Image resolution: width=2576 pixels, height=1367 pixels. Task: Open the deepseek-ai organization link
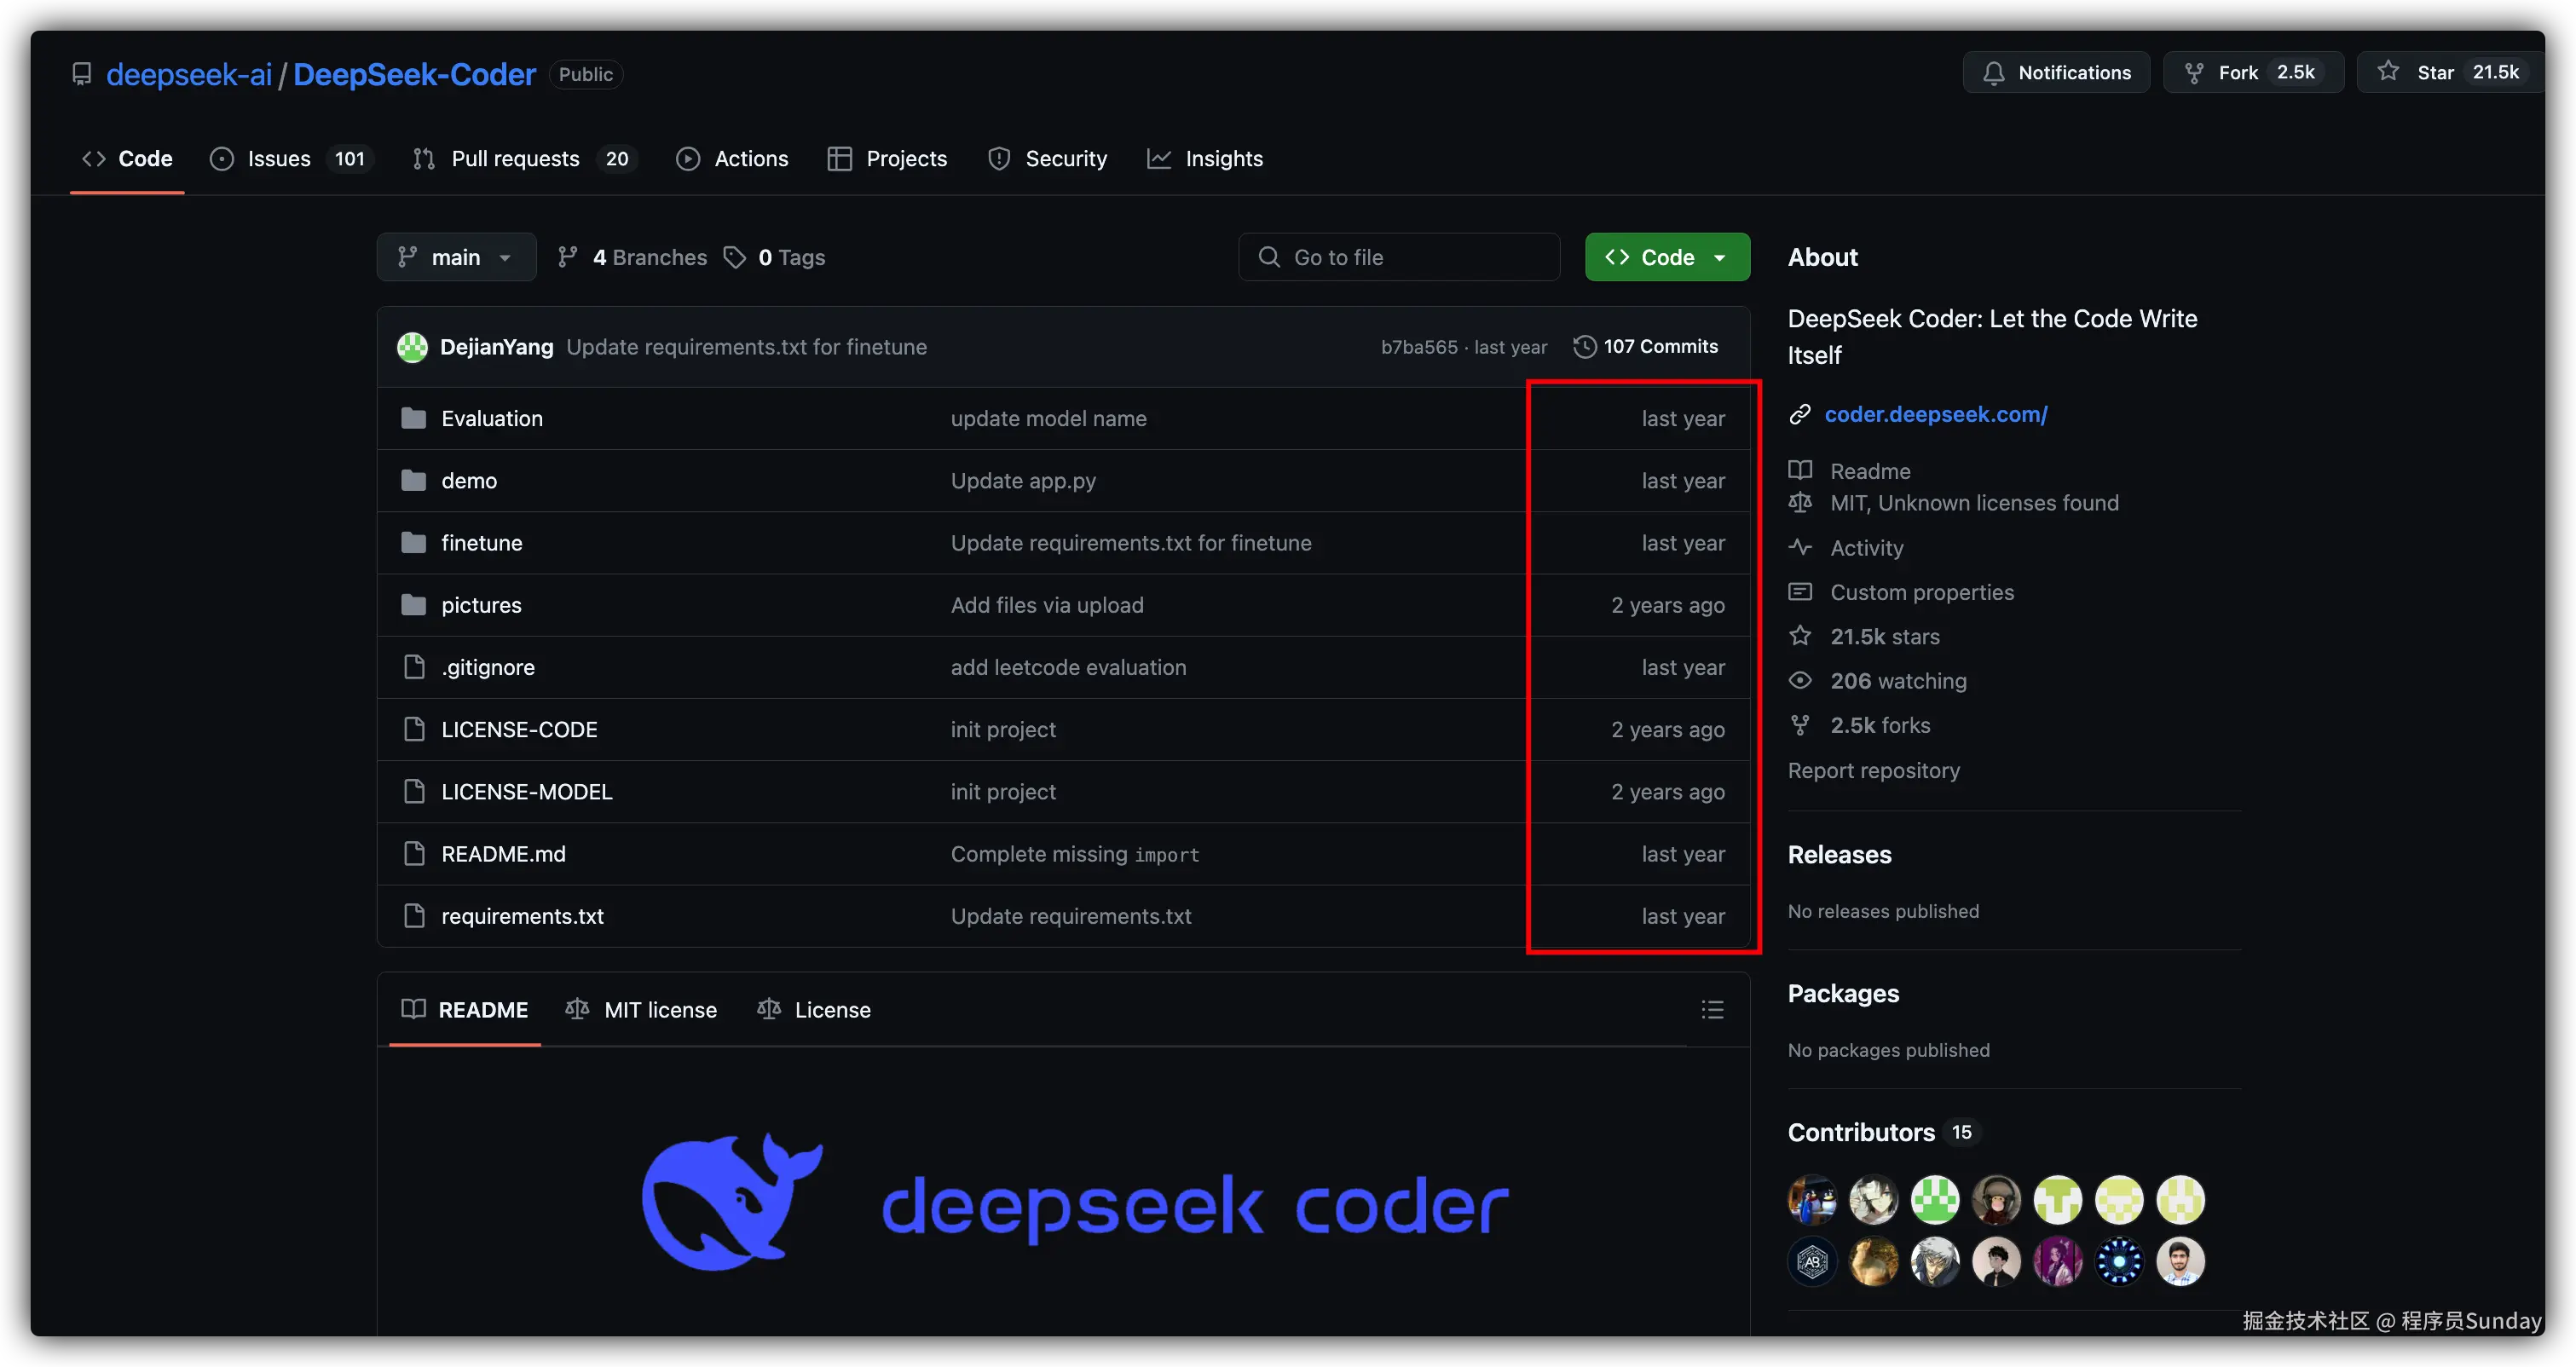(x=189, y=74)
